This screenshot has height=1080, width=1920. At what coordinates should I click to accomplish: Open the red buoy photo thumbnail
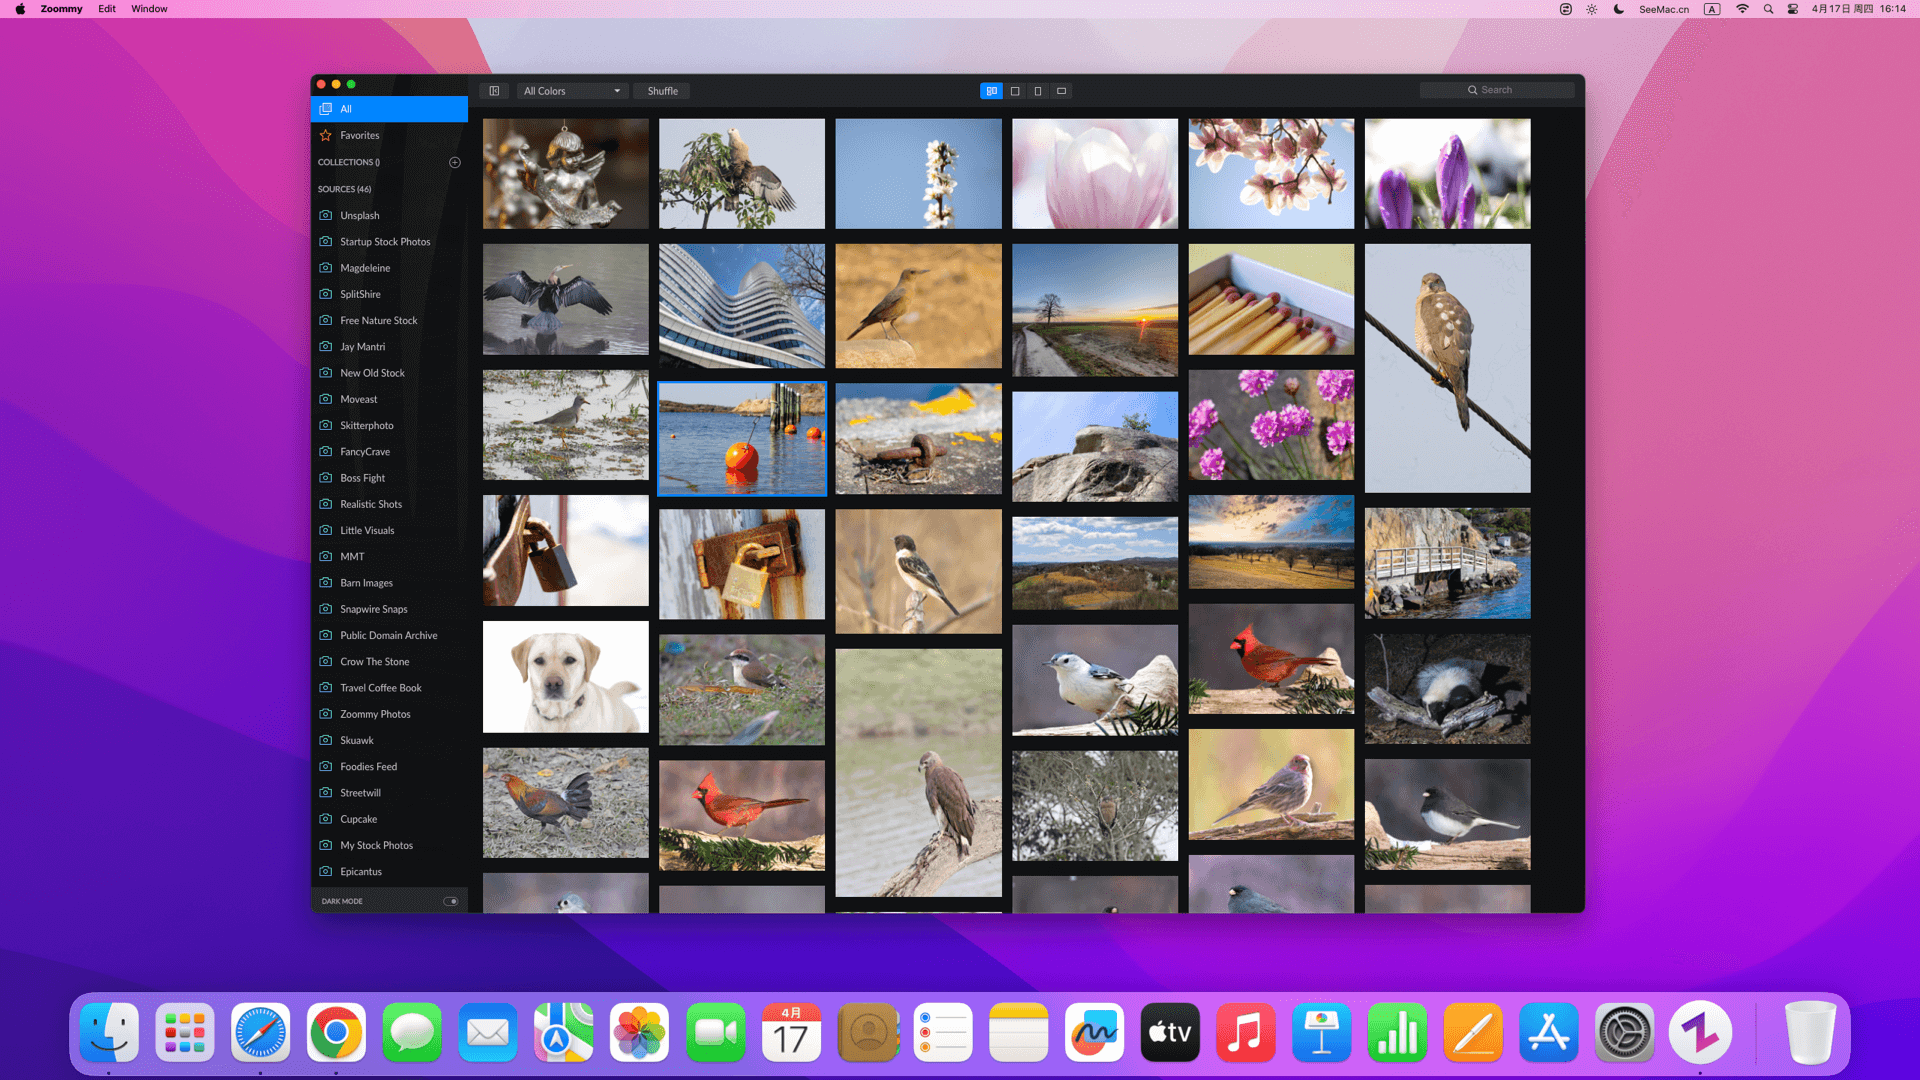tap(742, 438)
